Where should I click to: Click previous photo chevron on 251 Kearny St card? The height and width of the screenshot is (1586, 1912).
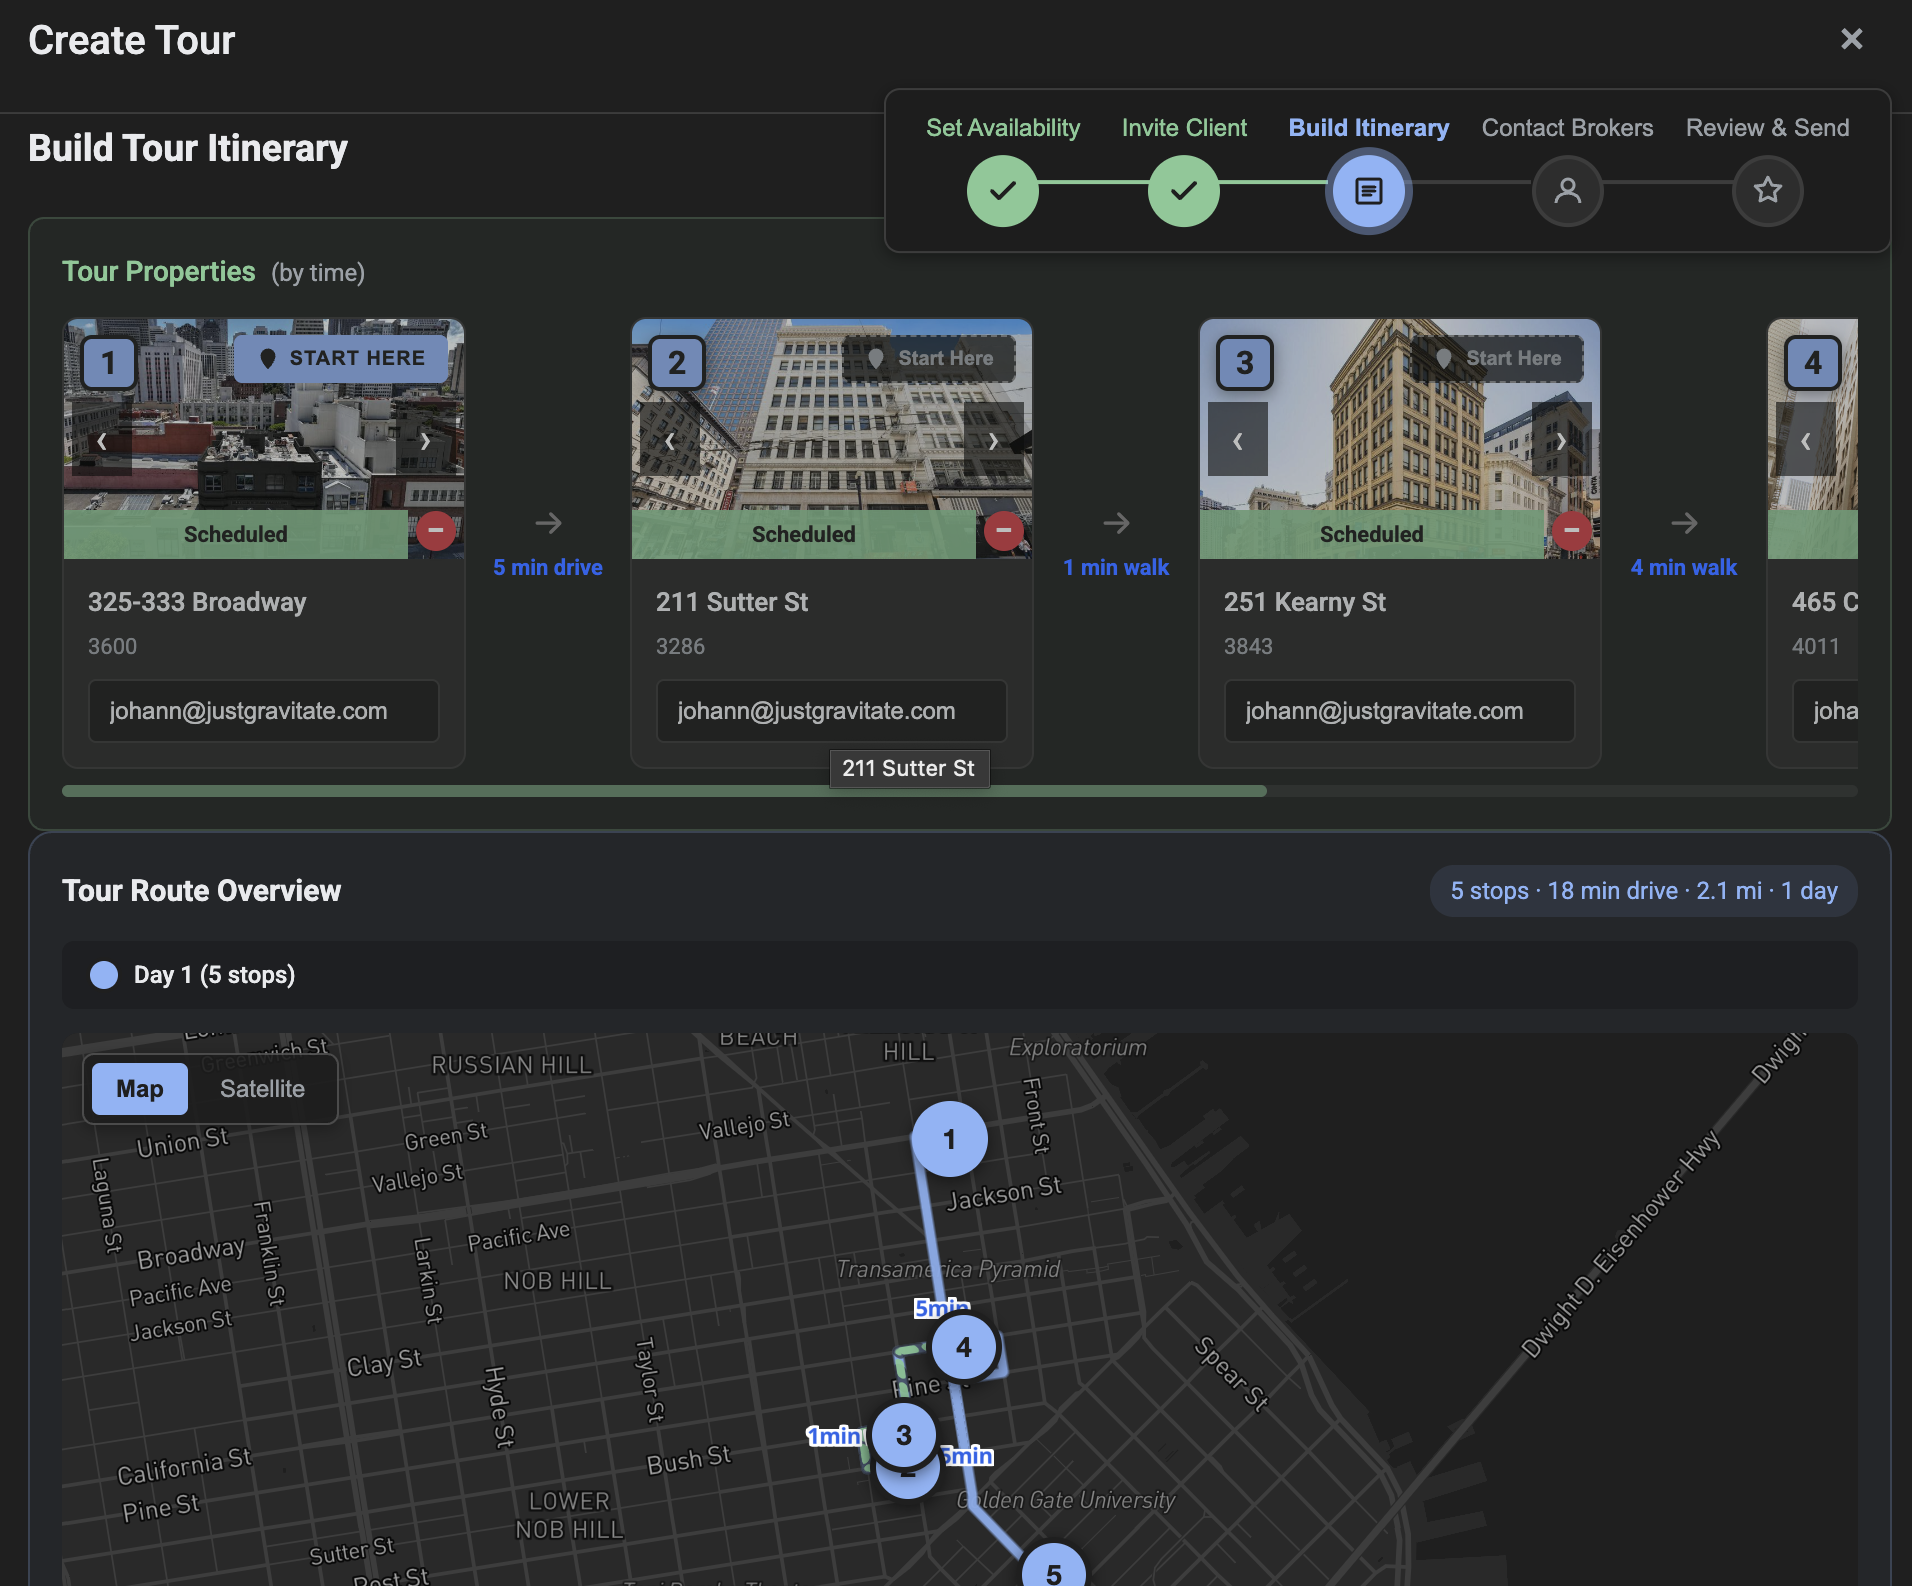pos(1237,440)
